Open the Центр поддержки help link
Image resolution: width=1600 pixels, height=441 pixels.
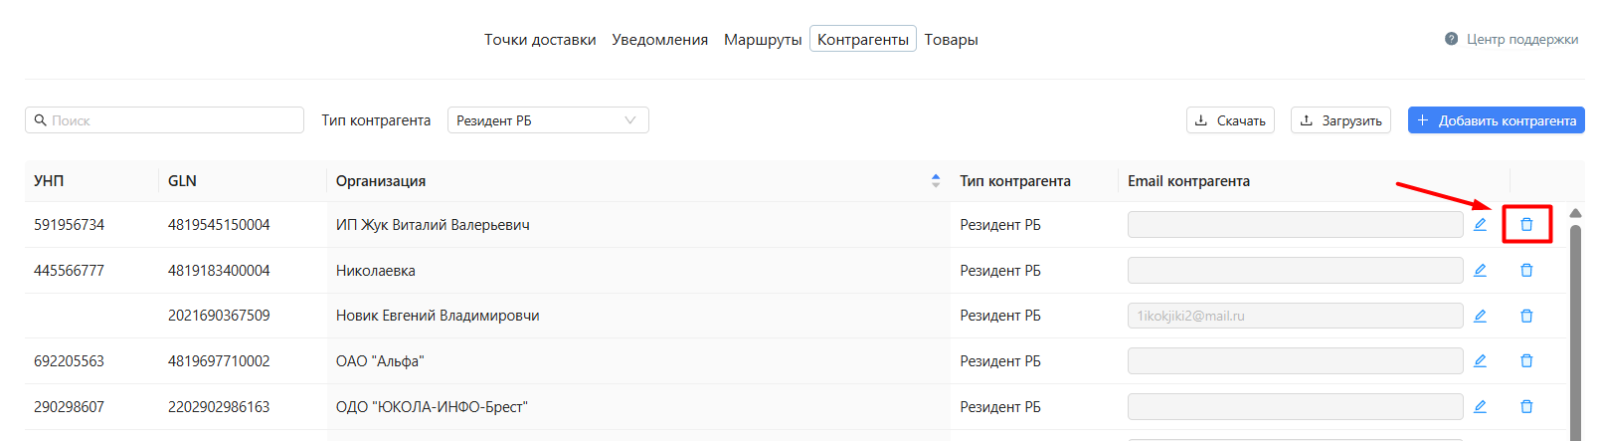1511,39
